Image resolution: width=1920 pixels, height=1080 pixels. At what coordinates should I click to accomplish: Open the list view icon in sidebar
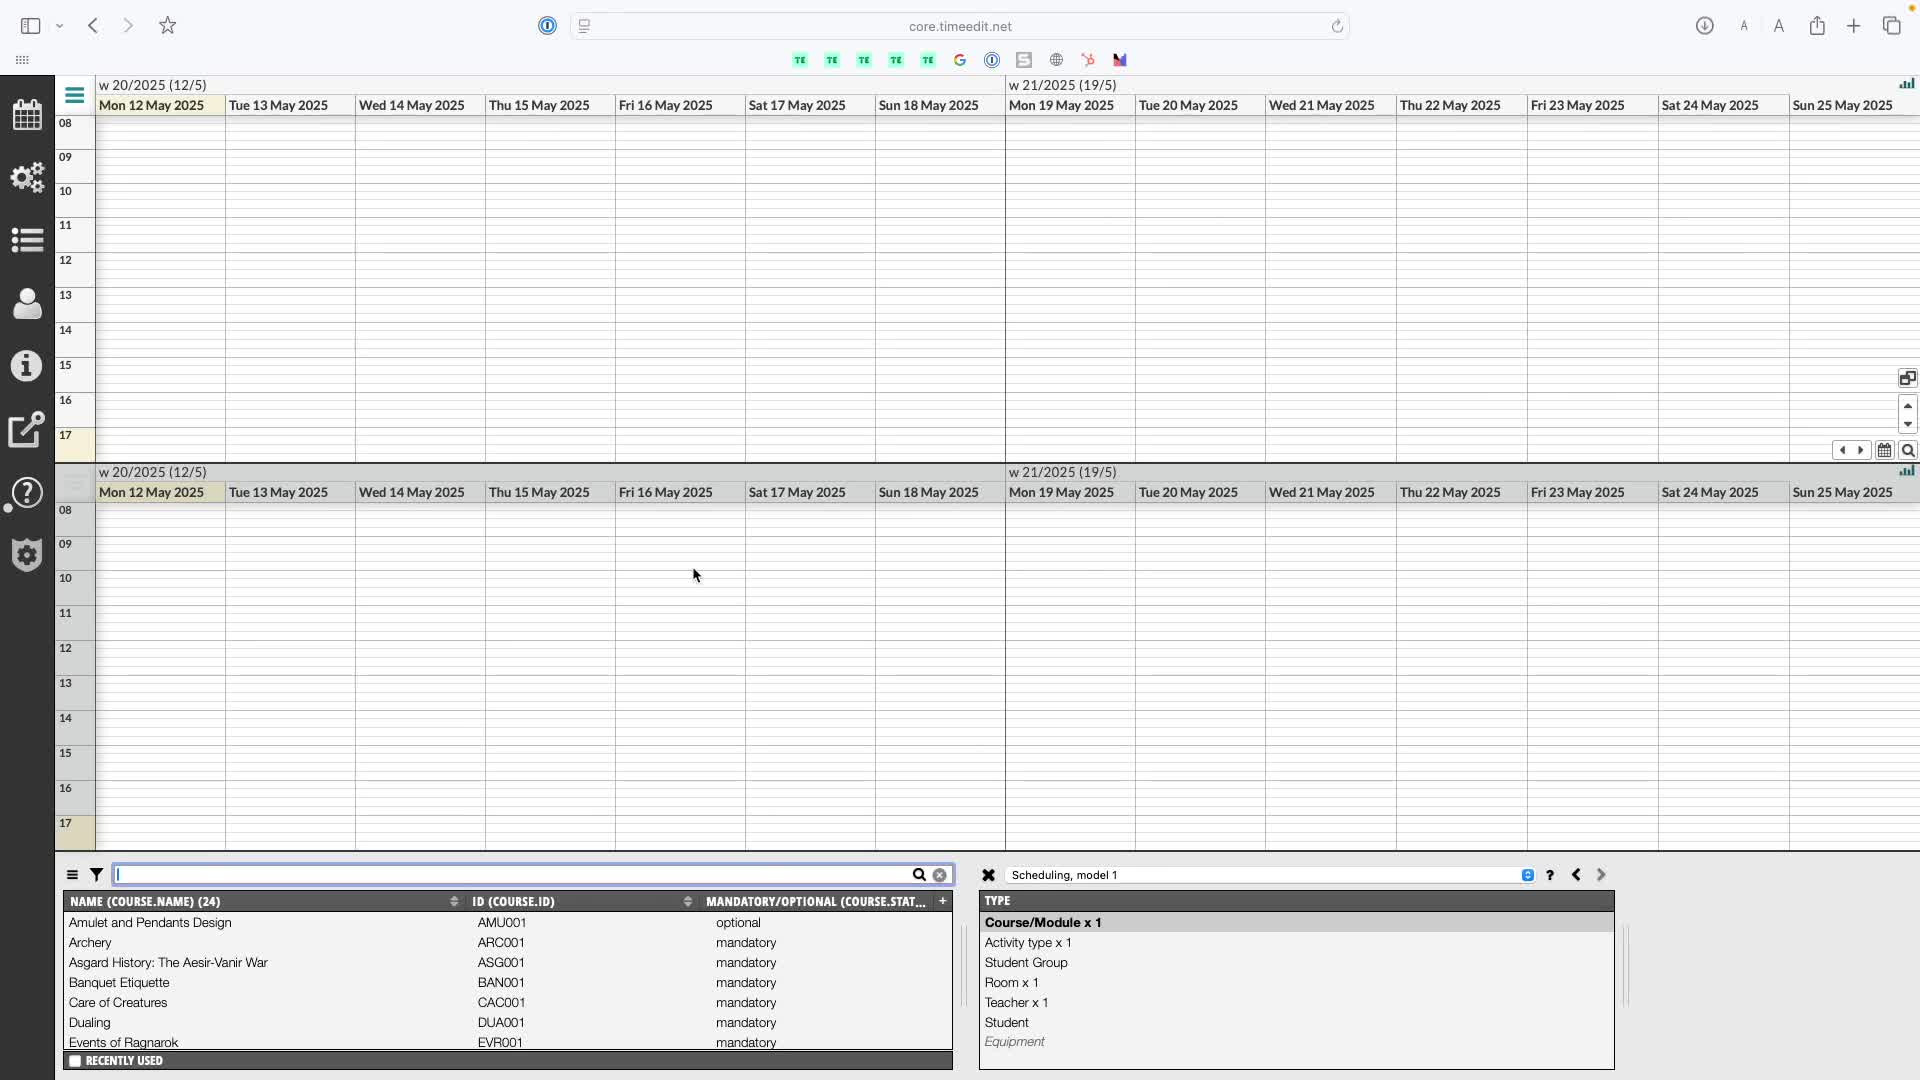(27, 240)
